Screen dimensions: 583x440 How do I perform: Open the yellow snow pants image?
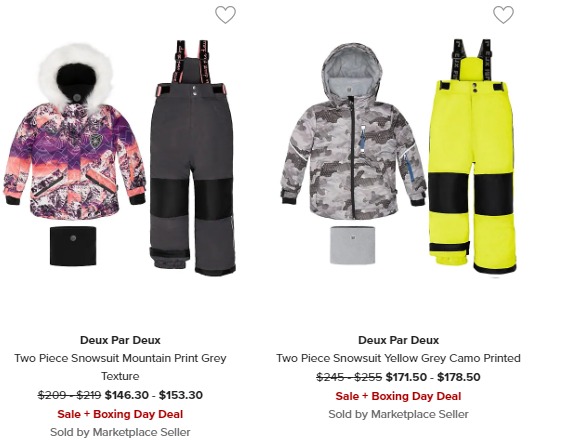[x=472, y=157]
